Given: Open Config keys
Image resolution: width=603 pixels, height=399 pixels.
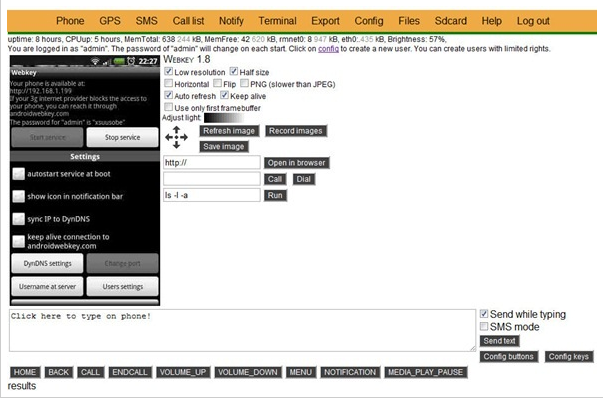Looking at the screenshot, I should point(568,357).
